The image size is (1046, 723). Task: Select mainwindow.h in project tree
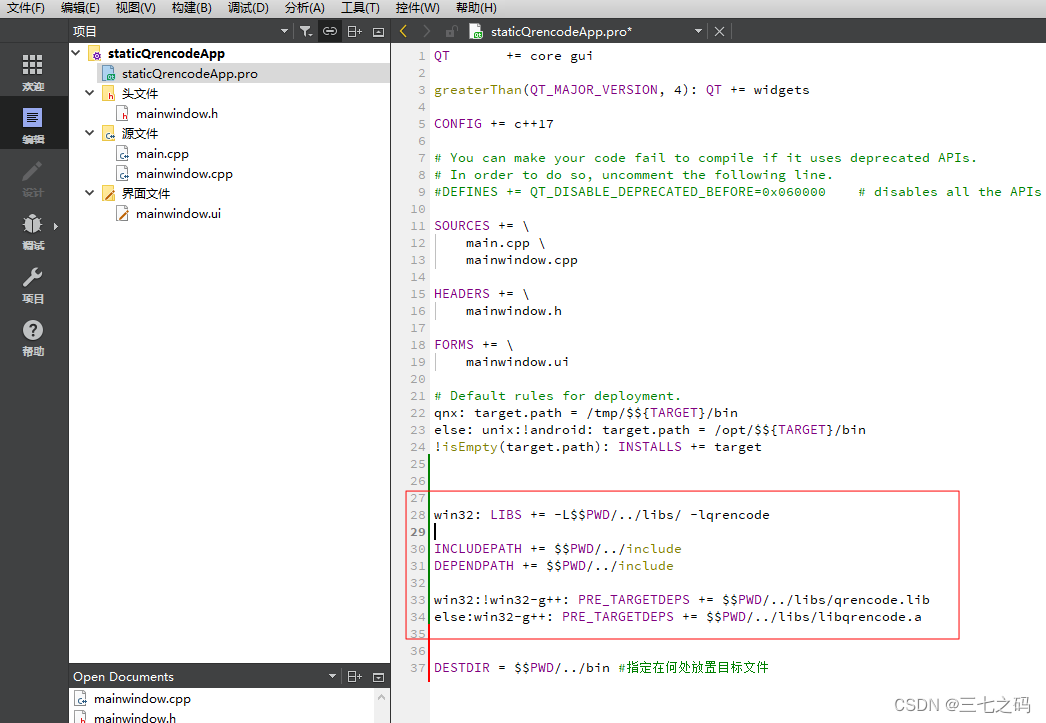(177, 113)
